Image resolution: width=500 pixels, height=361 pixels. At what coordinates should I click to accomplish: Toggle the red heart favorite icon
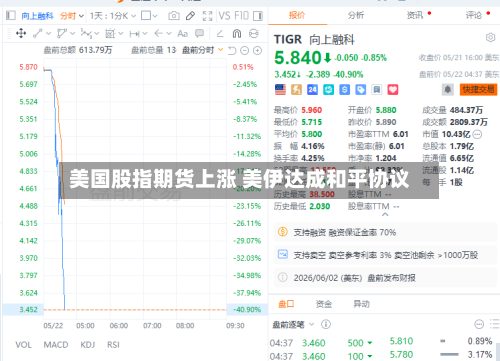[393, 89]
